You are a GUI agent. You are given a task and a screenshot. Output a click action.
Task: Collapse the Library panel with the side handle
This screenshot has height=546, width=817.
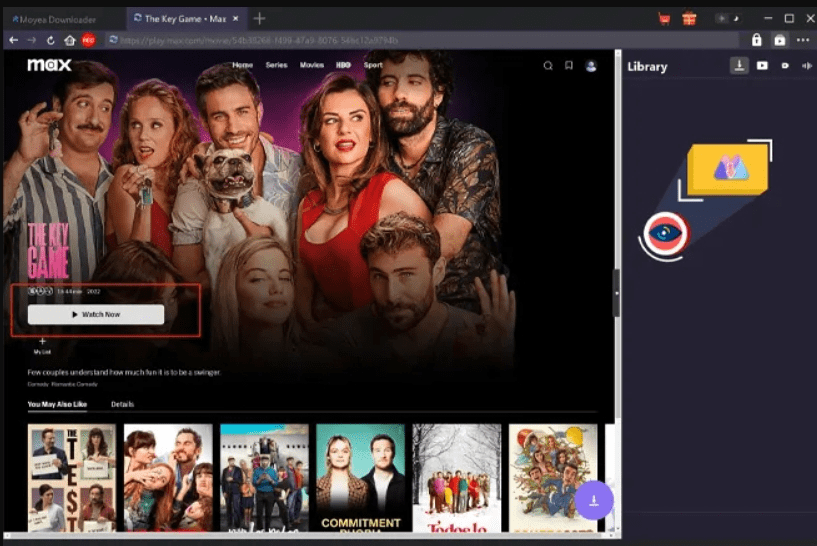(x=617, y=293)
